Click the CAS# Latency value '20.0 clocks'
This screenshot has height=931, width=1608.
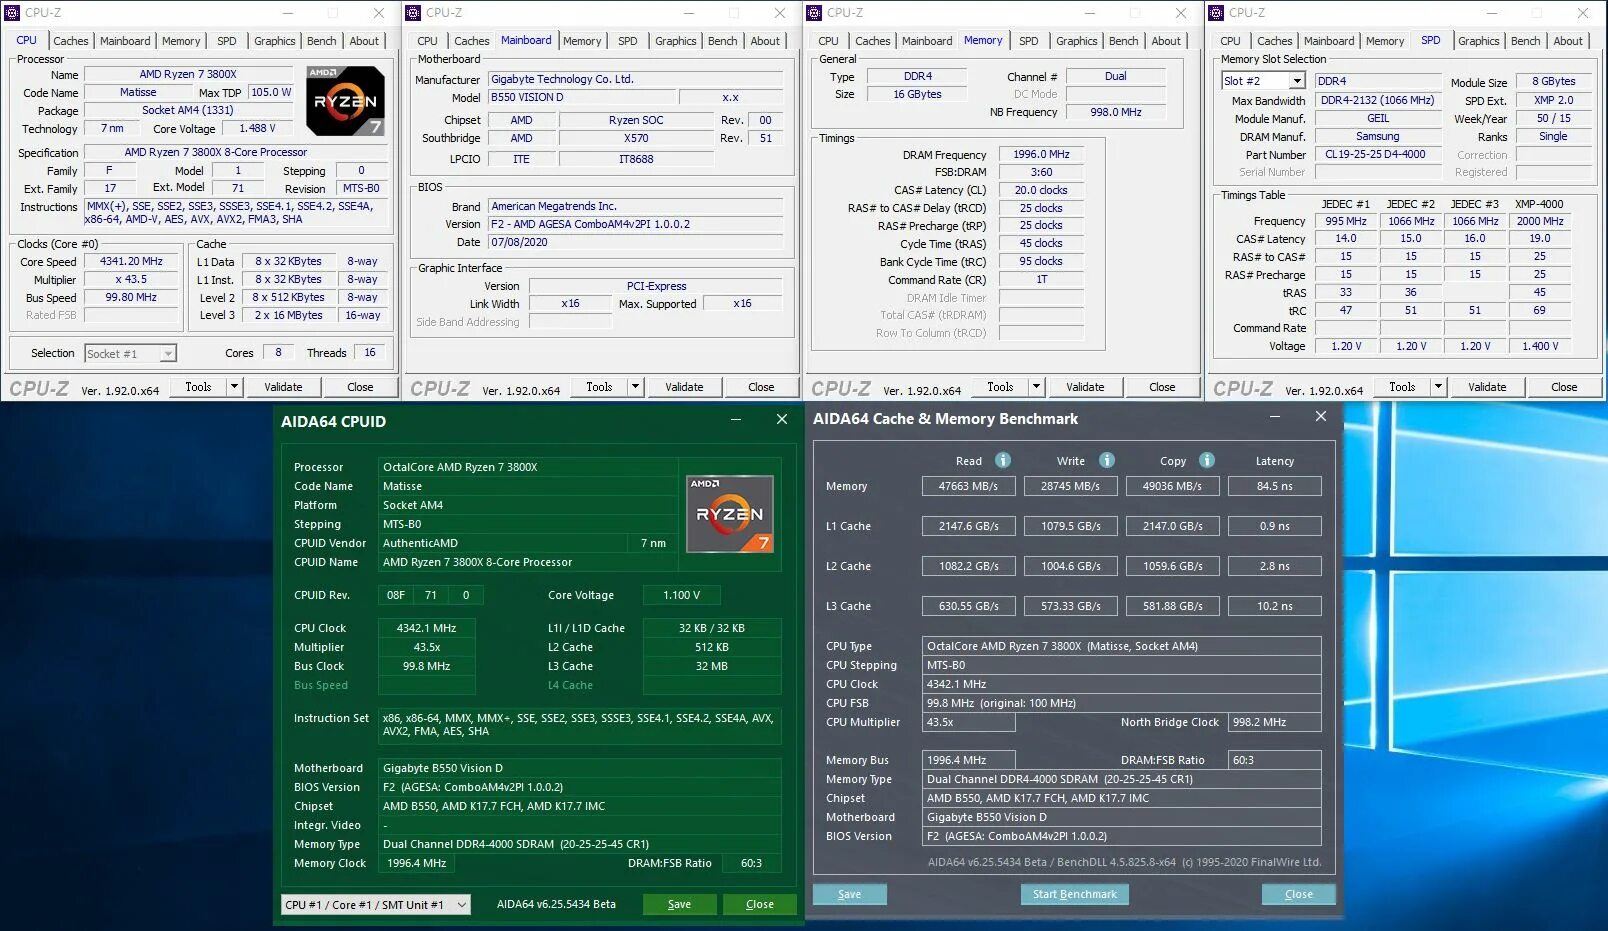coord(1041,190)
